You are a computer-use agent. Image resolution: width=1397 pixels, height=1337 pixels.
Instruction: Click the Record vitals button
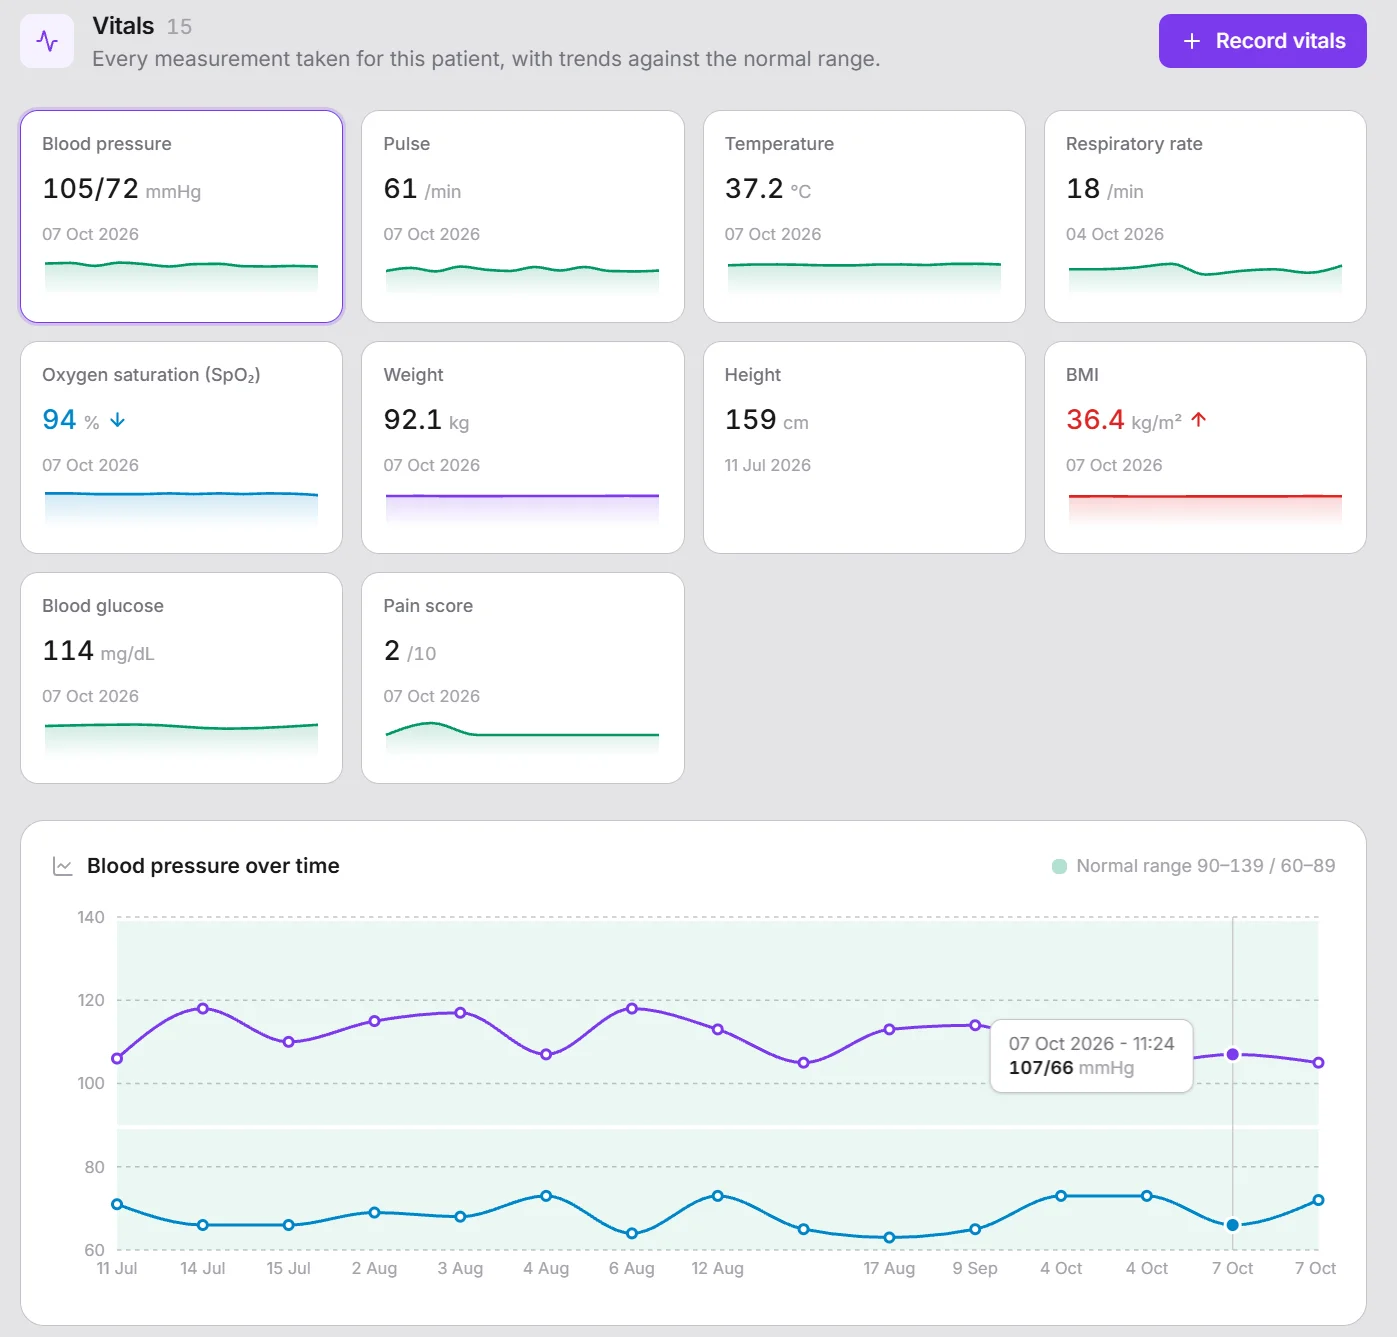coord(1262,41)
